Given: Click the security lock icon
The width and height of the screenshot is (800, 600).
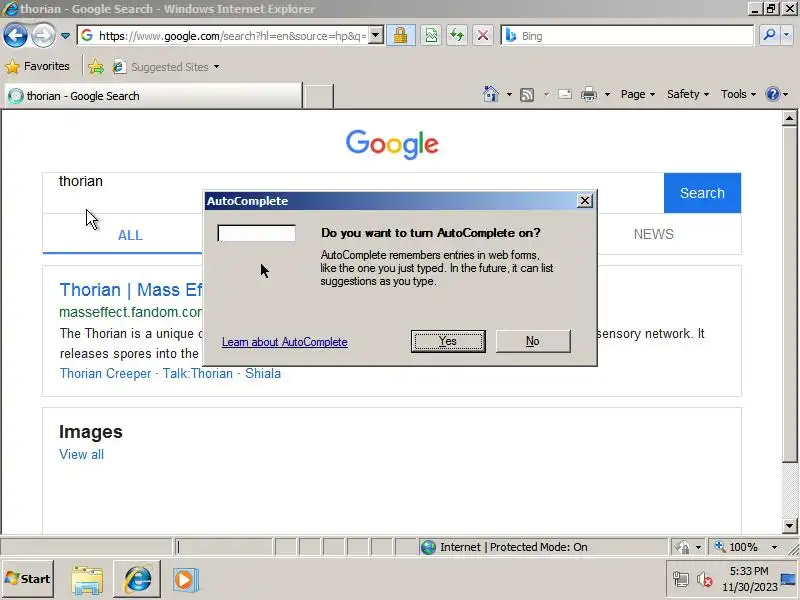Looking at the screenshot, I should coord(401,35).
